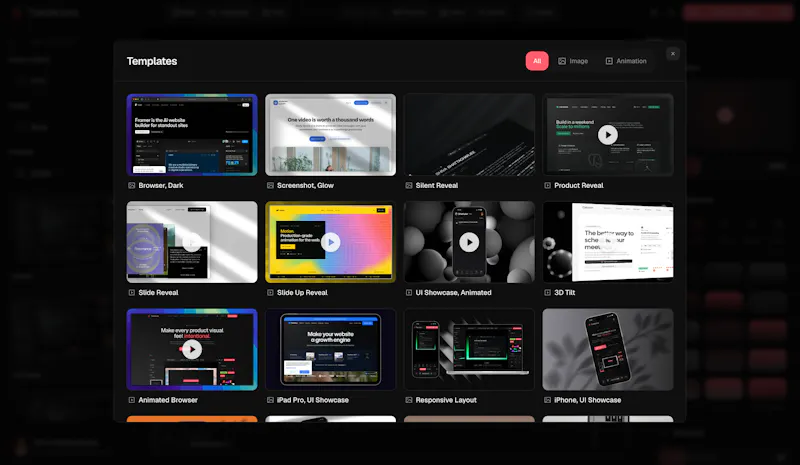800x465 pixels.
Task: Play the Product Reveal template preview
Action: click(608, 135)
